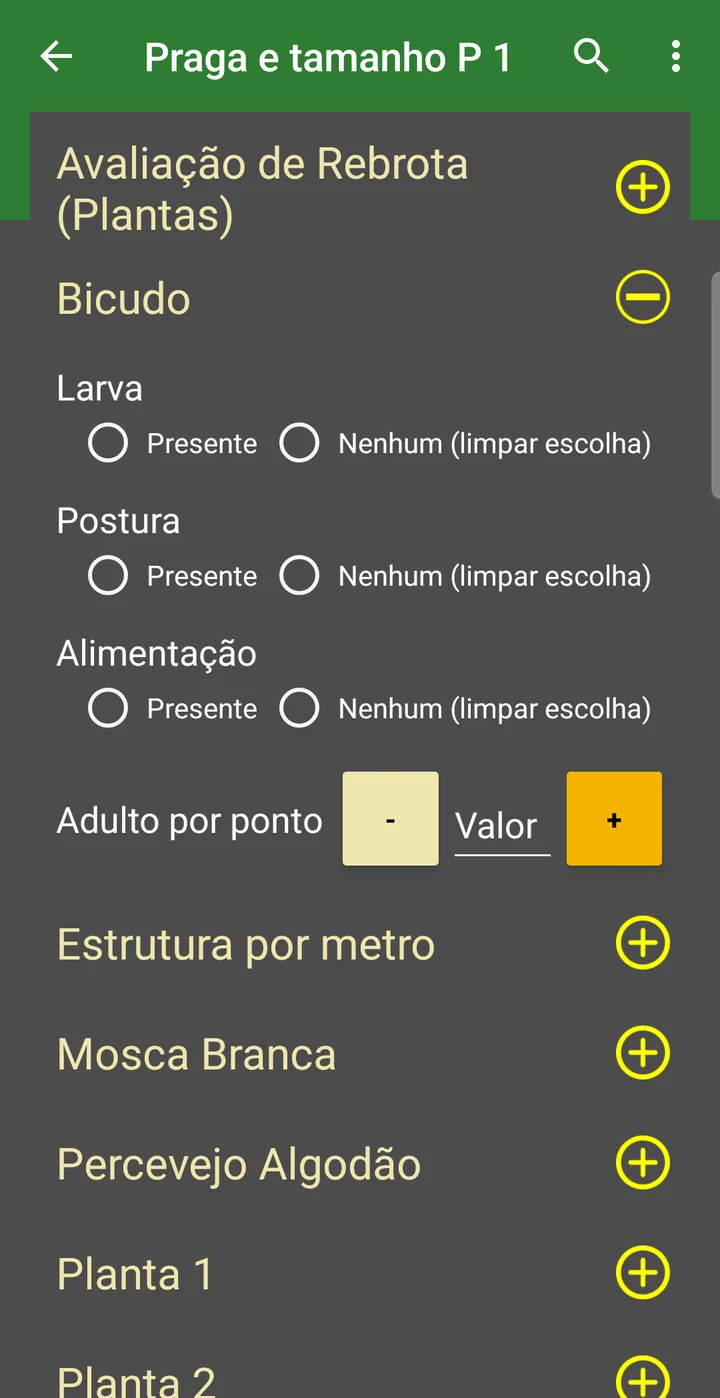Click the vertical scrollbar handle

715,385
